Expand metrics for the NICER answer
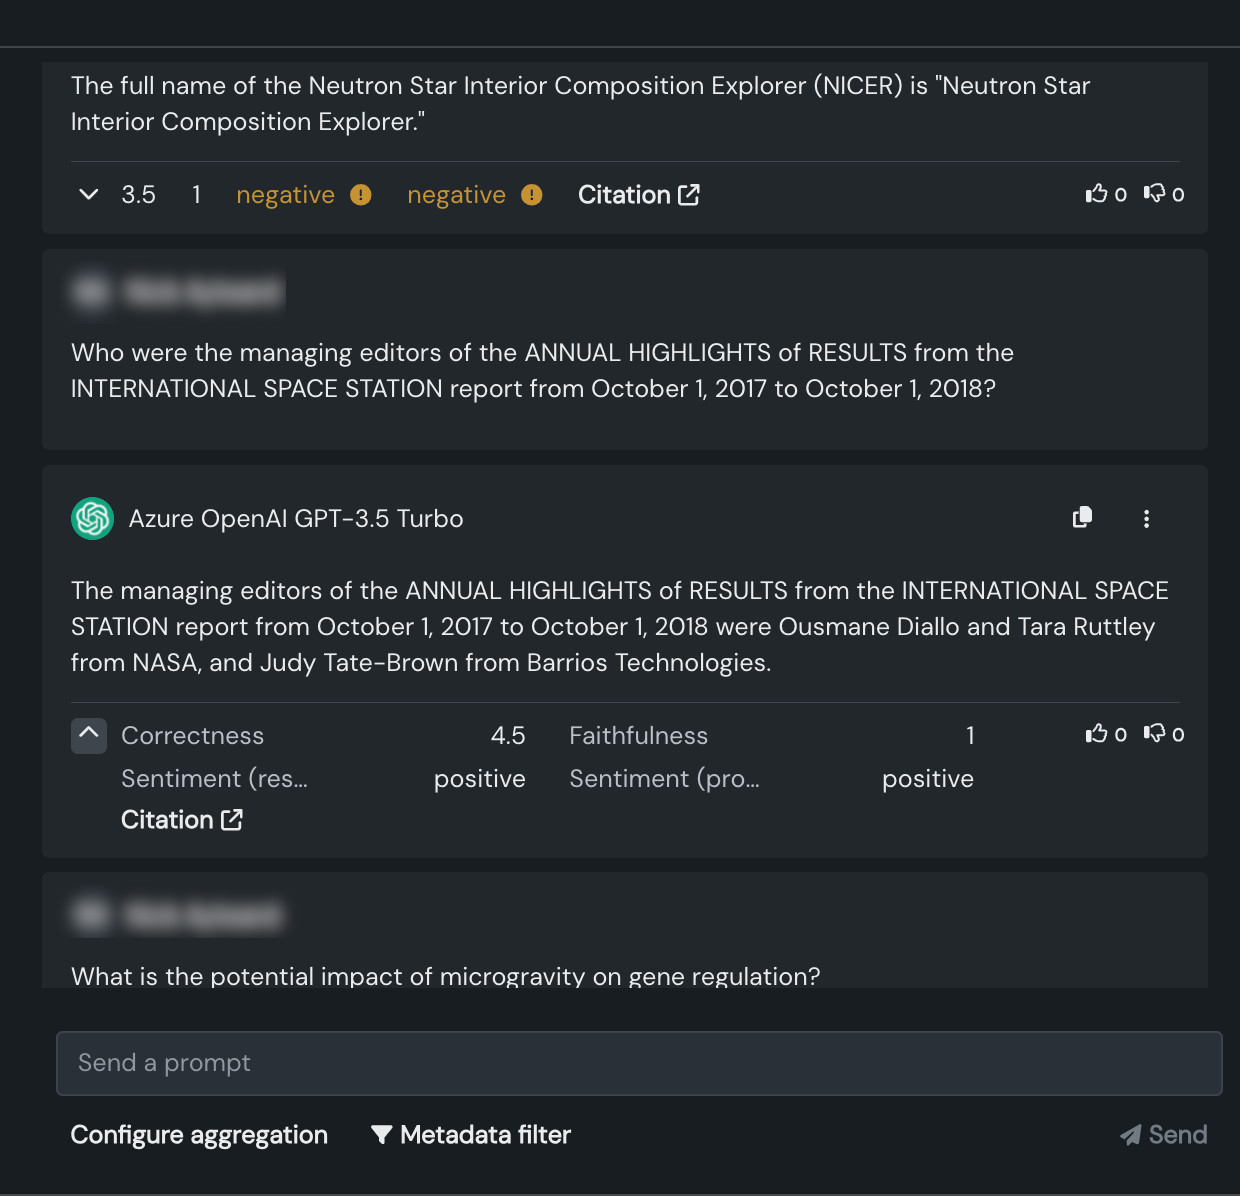Viewport: 1240px width, 1196px height. pos(89,194)
